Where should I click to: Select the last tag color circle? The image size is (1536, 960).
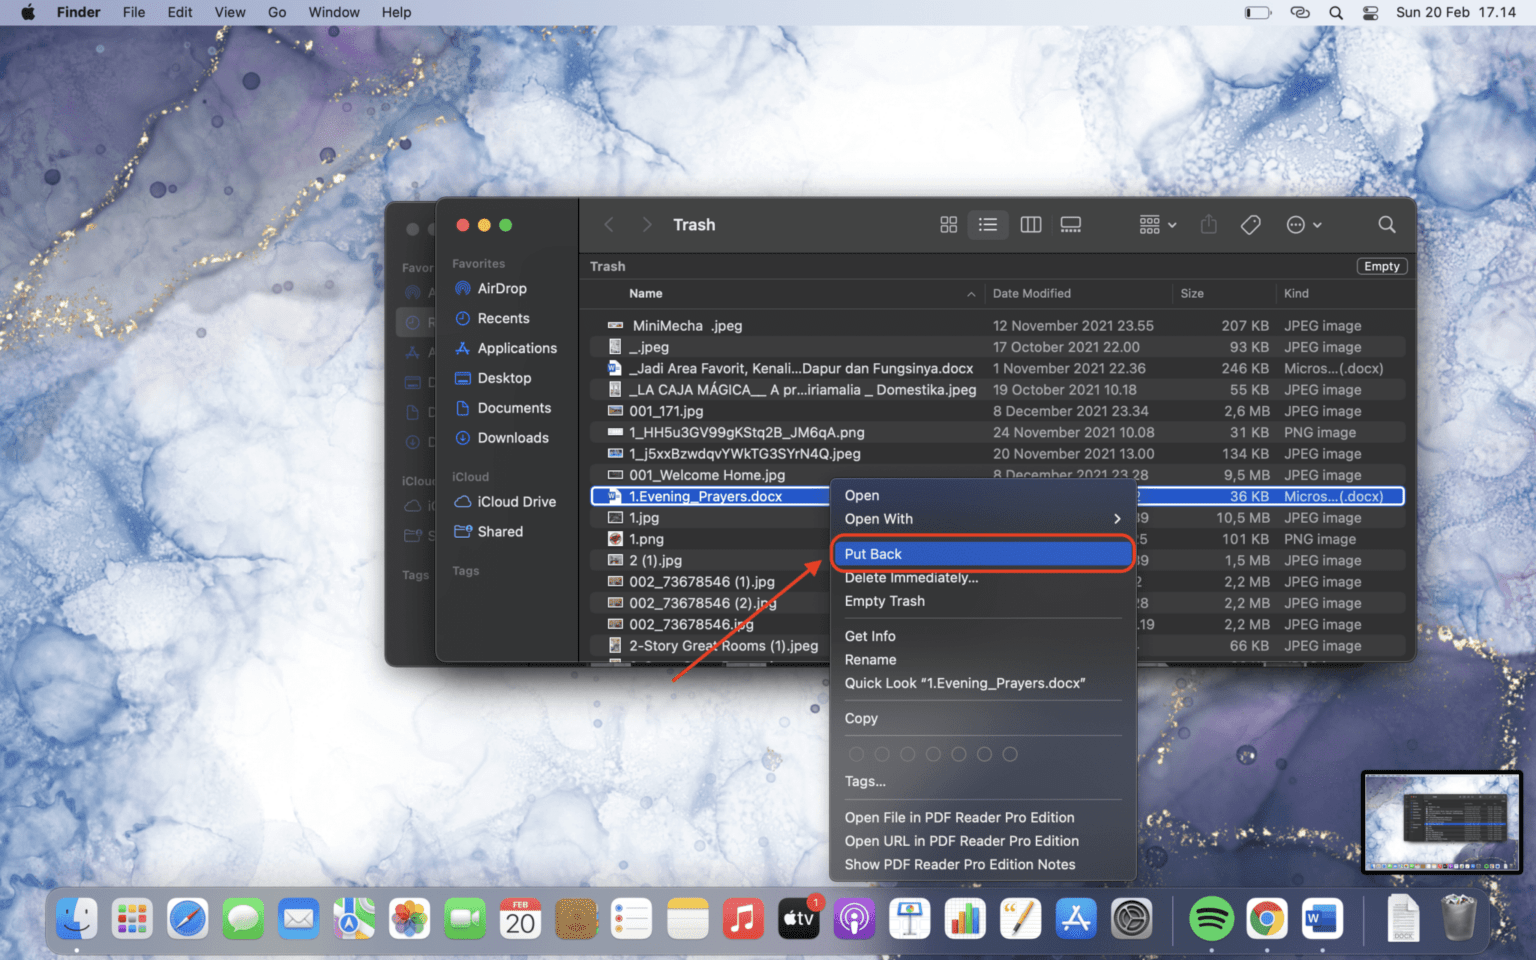tap(1010, 754)
